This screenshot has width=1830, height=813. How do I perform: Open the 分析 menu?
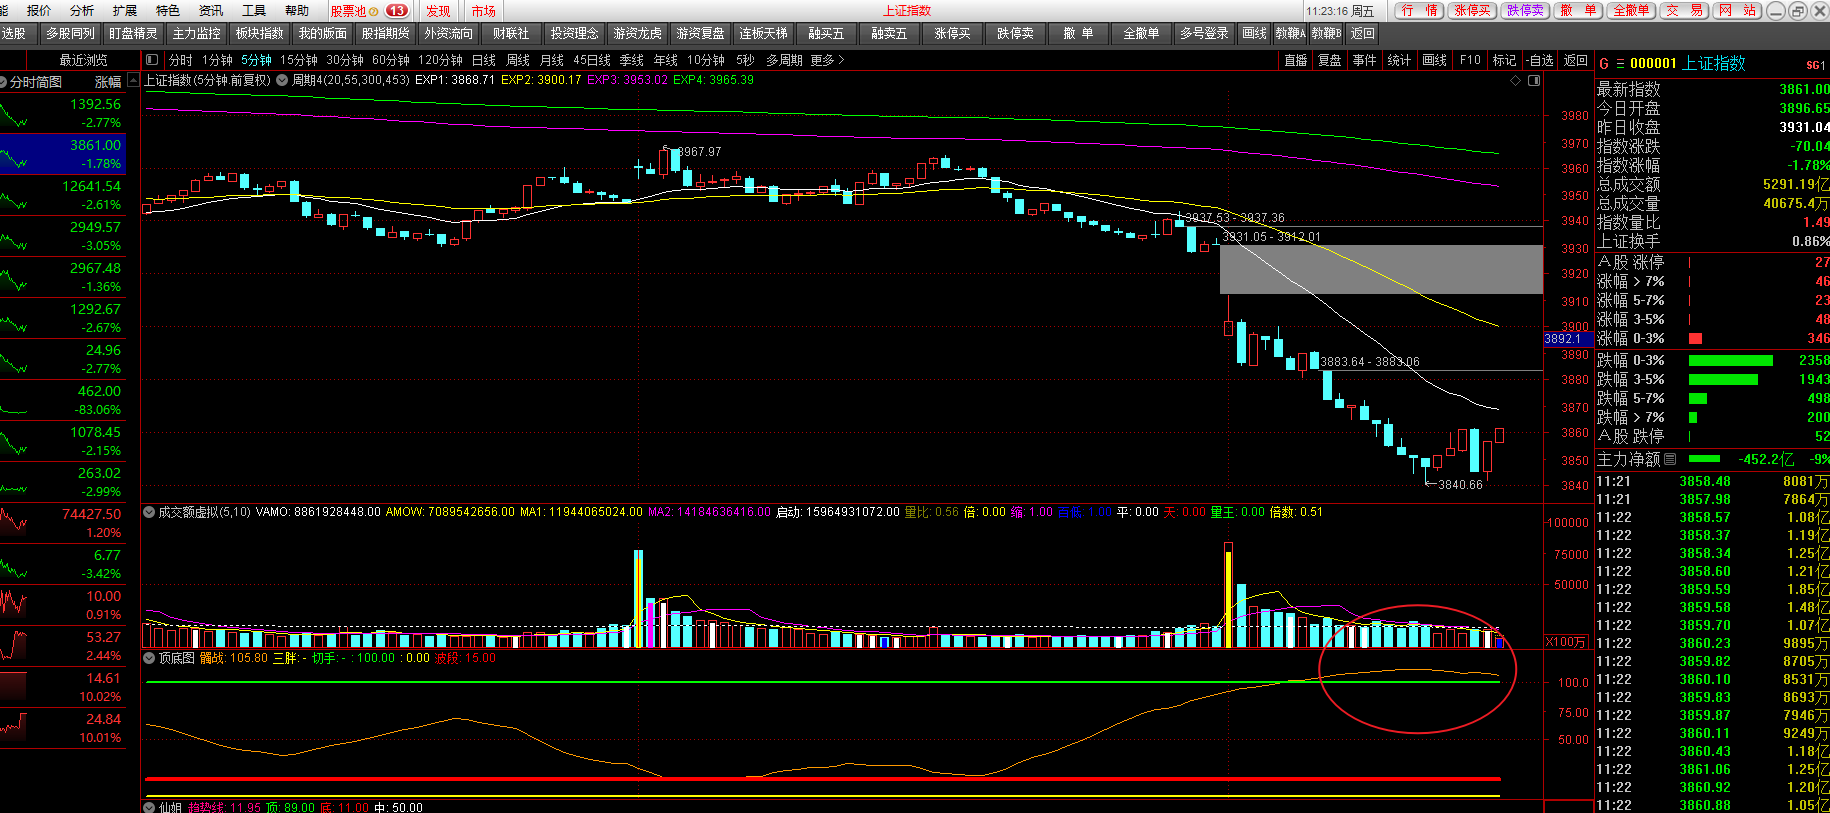(82, 11)
